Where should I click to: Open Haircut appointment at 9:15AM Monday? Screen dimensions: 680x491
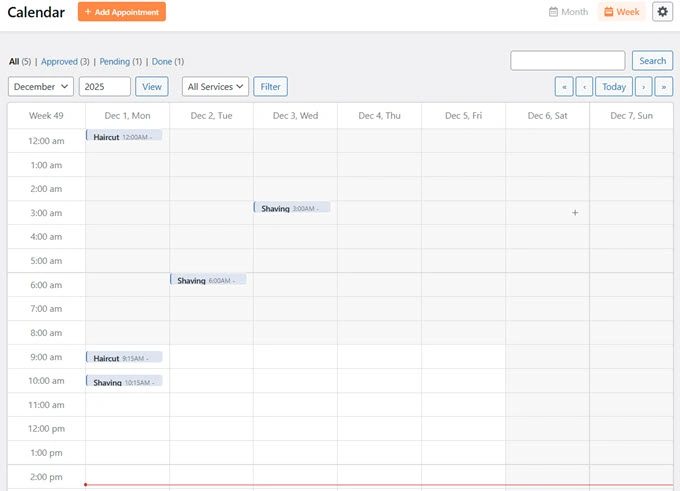(x=123, y=358)
